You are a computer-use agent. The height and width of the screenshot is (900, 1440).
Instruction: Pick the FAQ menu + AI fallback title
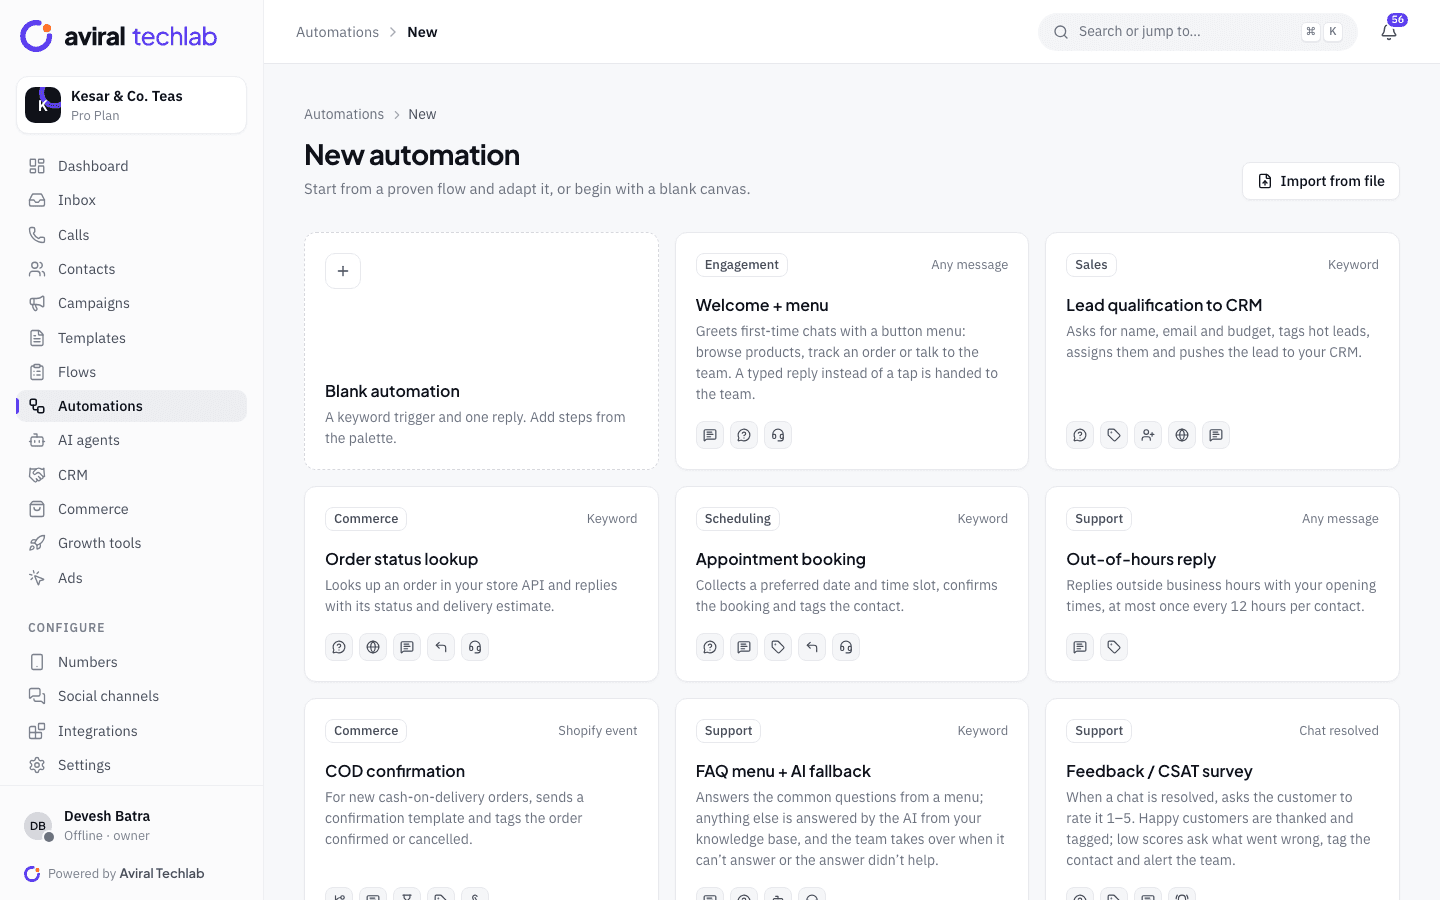(x=783, y=771)
